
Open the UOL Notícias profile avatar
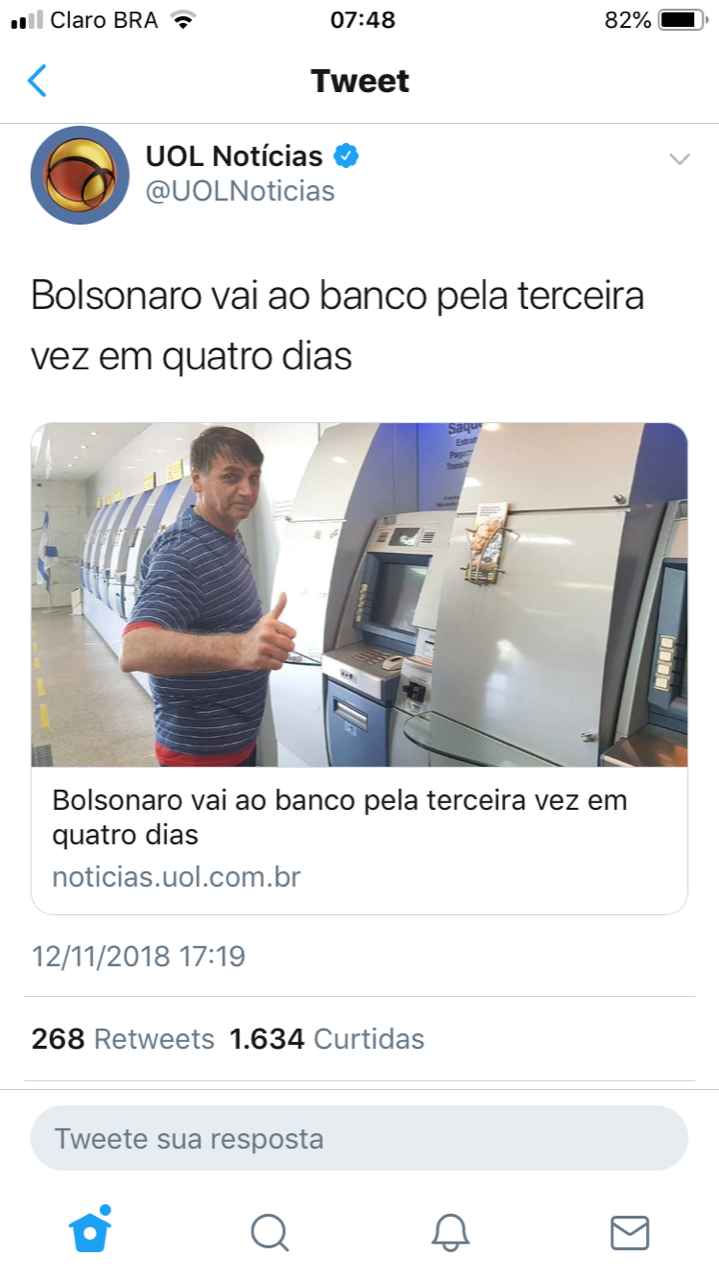80,175
